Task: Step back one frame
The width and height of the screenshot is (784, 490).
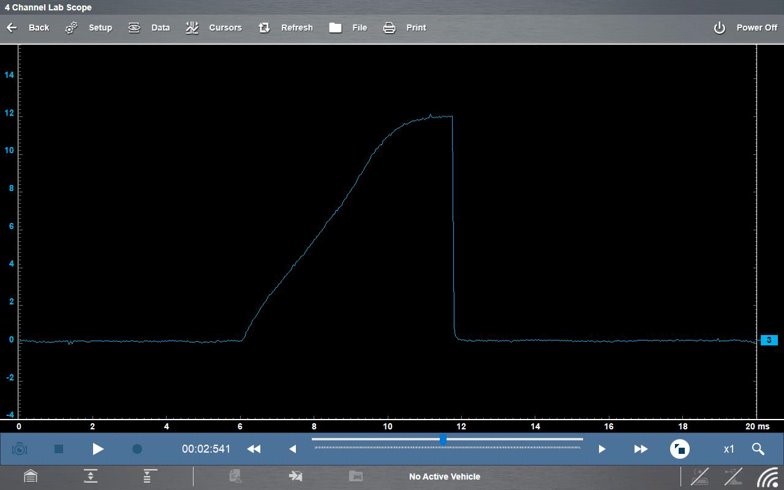Action: (293, 449)
